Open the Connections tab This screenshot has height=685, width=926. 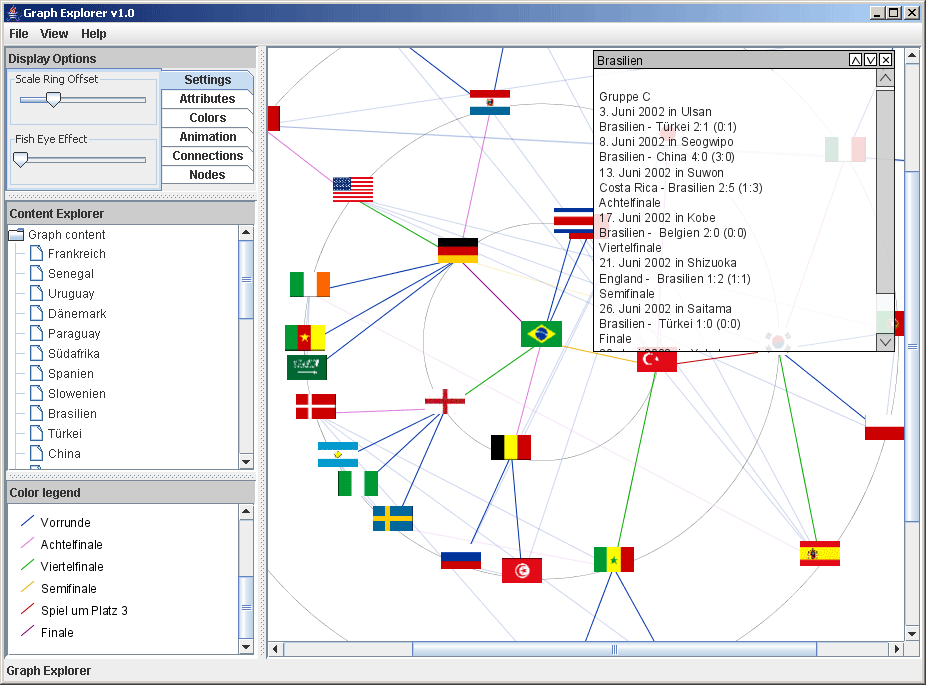[207, 156]
